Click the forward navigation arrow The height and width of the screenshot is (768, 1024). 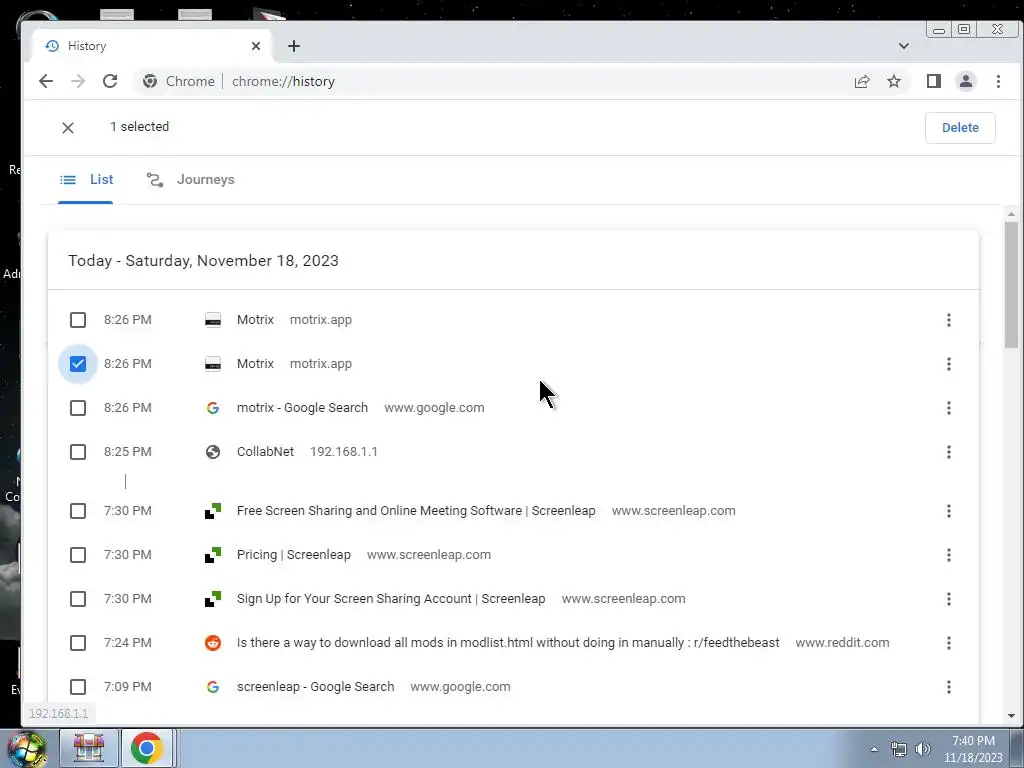click(78, 81)
